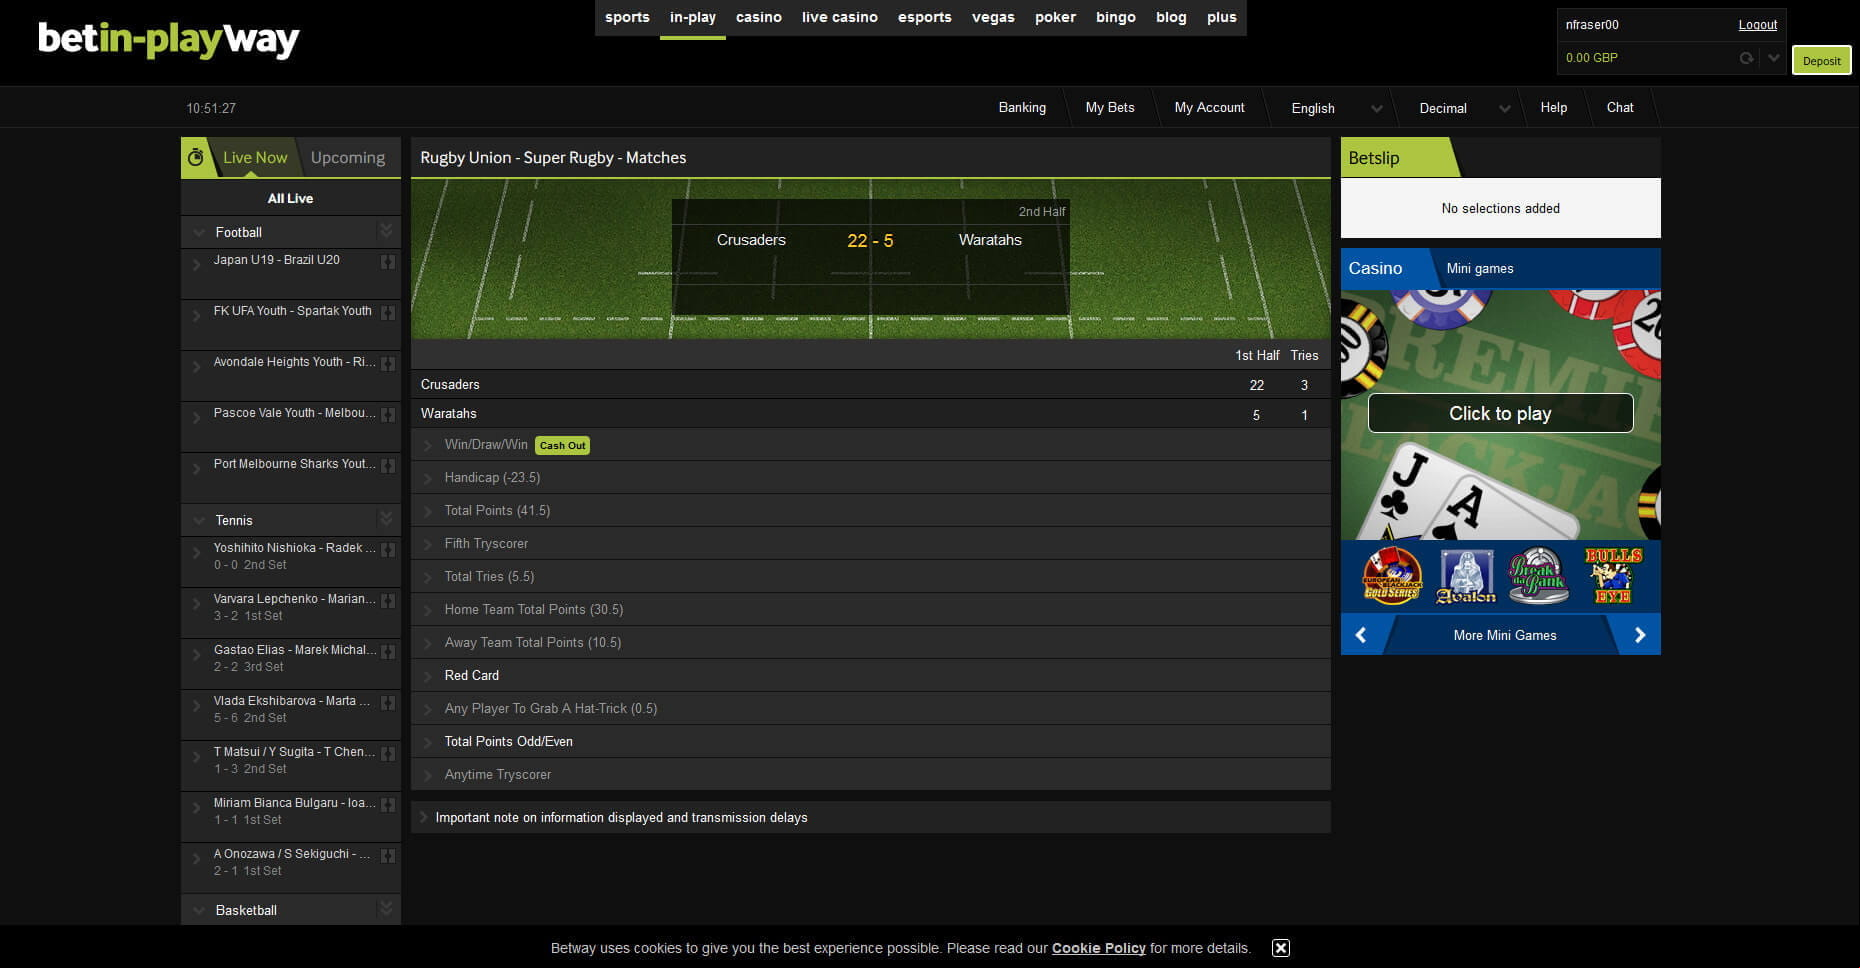Screen dimensions: 1860x968
Task: Switch to the Upcoming tab
Action: [348, 158]
